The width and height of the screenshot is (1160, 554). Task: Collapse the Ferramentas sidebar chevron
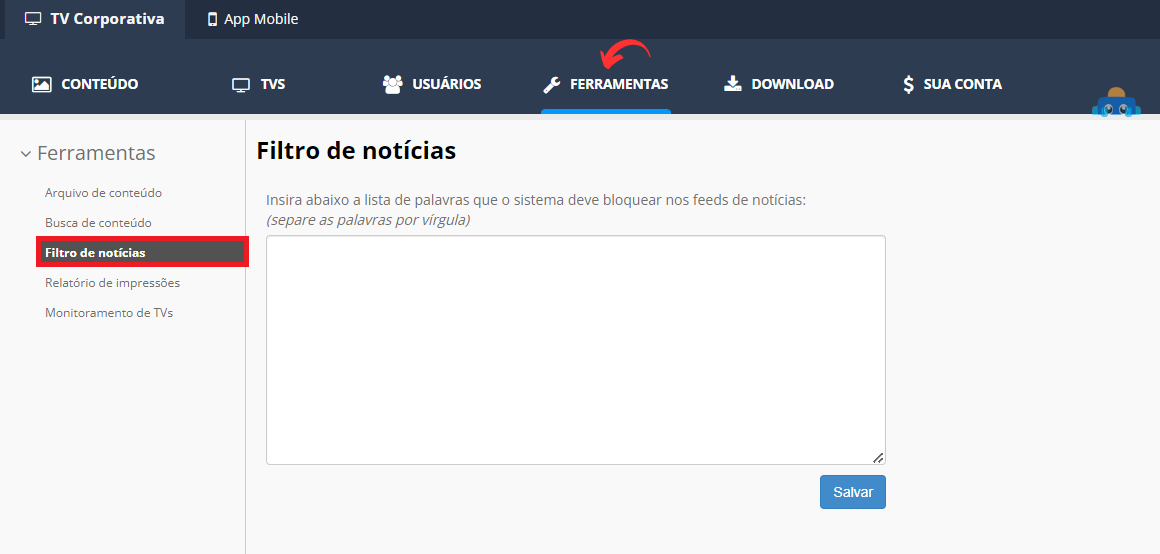26,154
